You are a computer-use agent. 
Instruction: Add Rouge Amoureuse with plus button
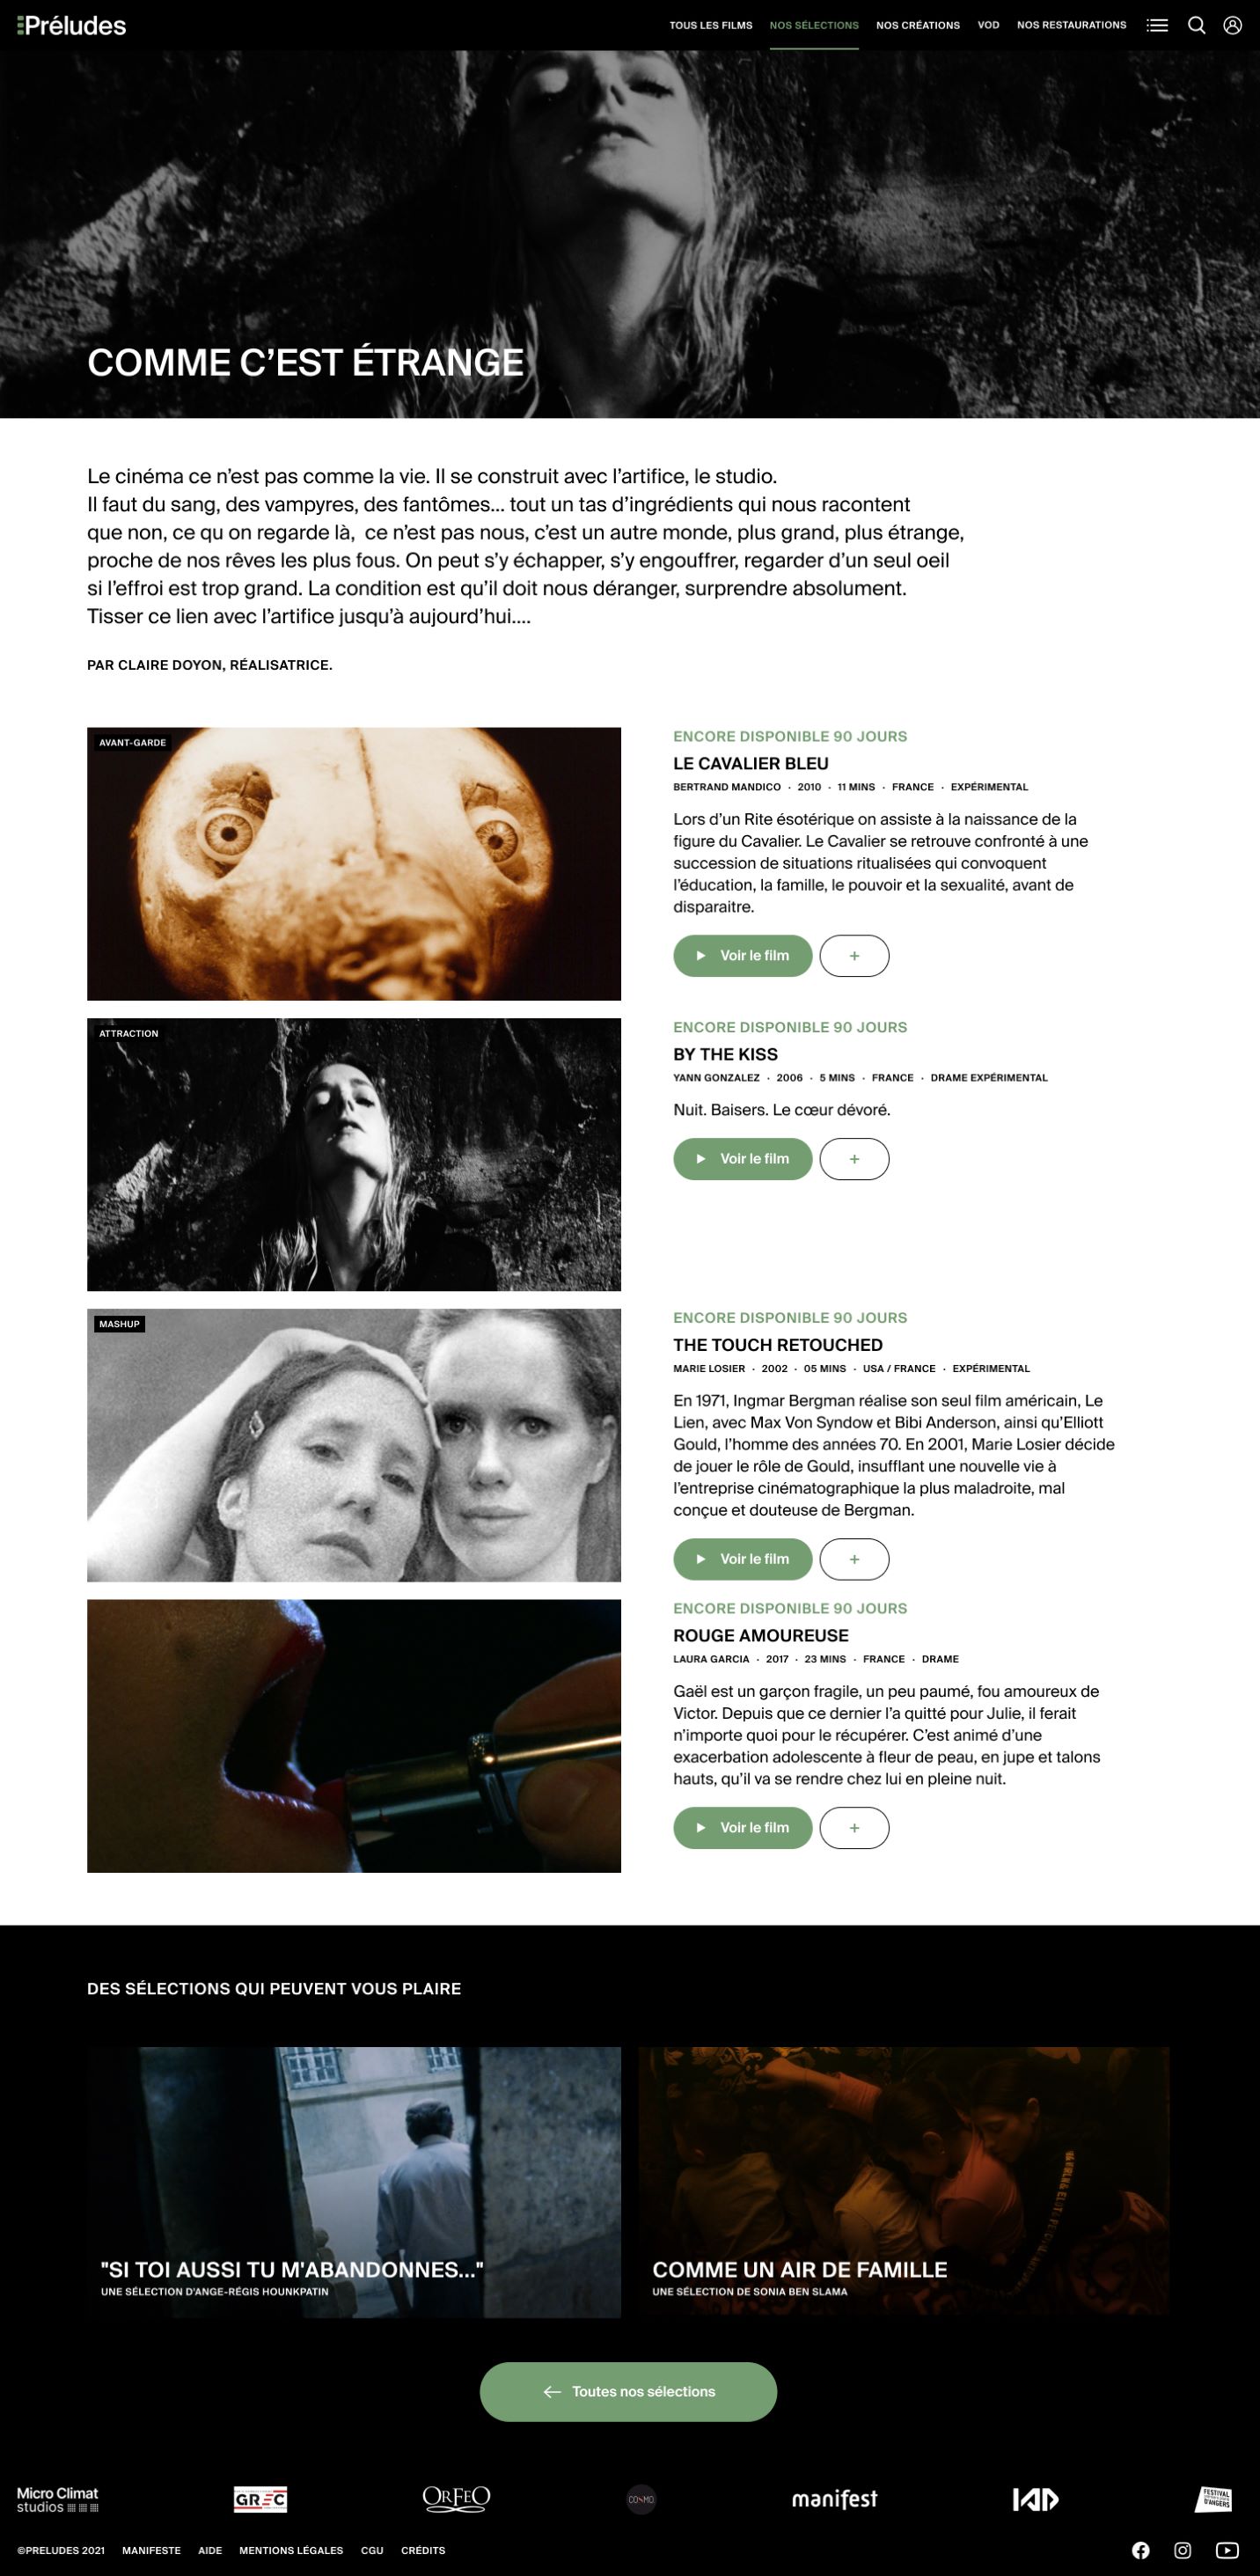pos(854,1828)
